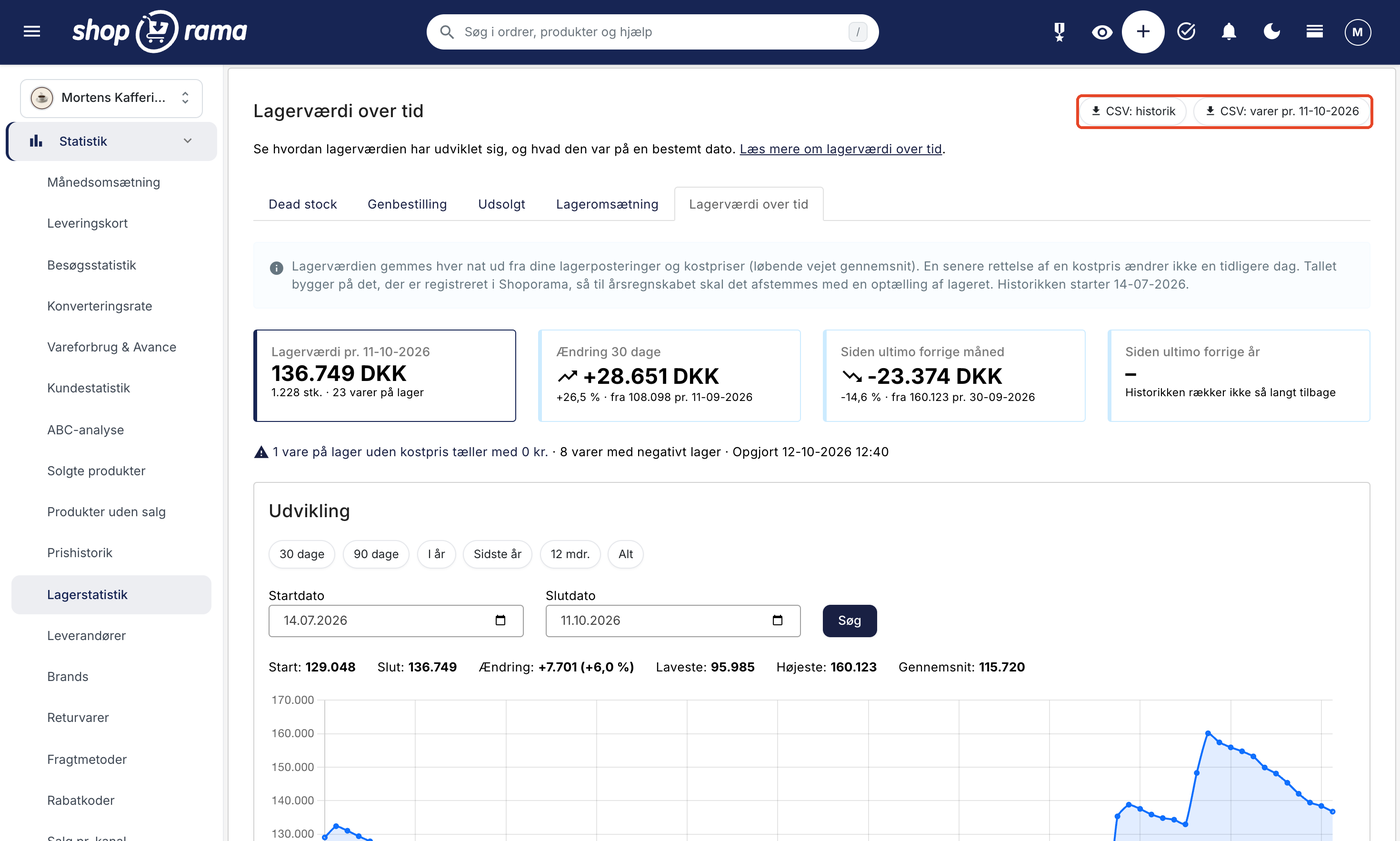
Task: Click the search magnifier icon
Action: tap(447, 32)
